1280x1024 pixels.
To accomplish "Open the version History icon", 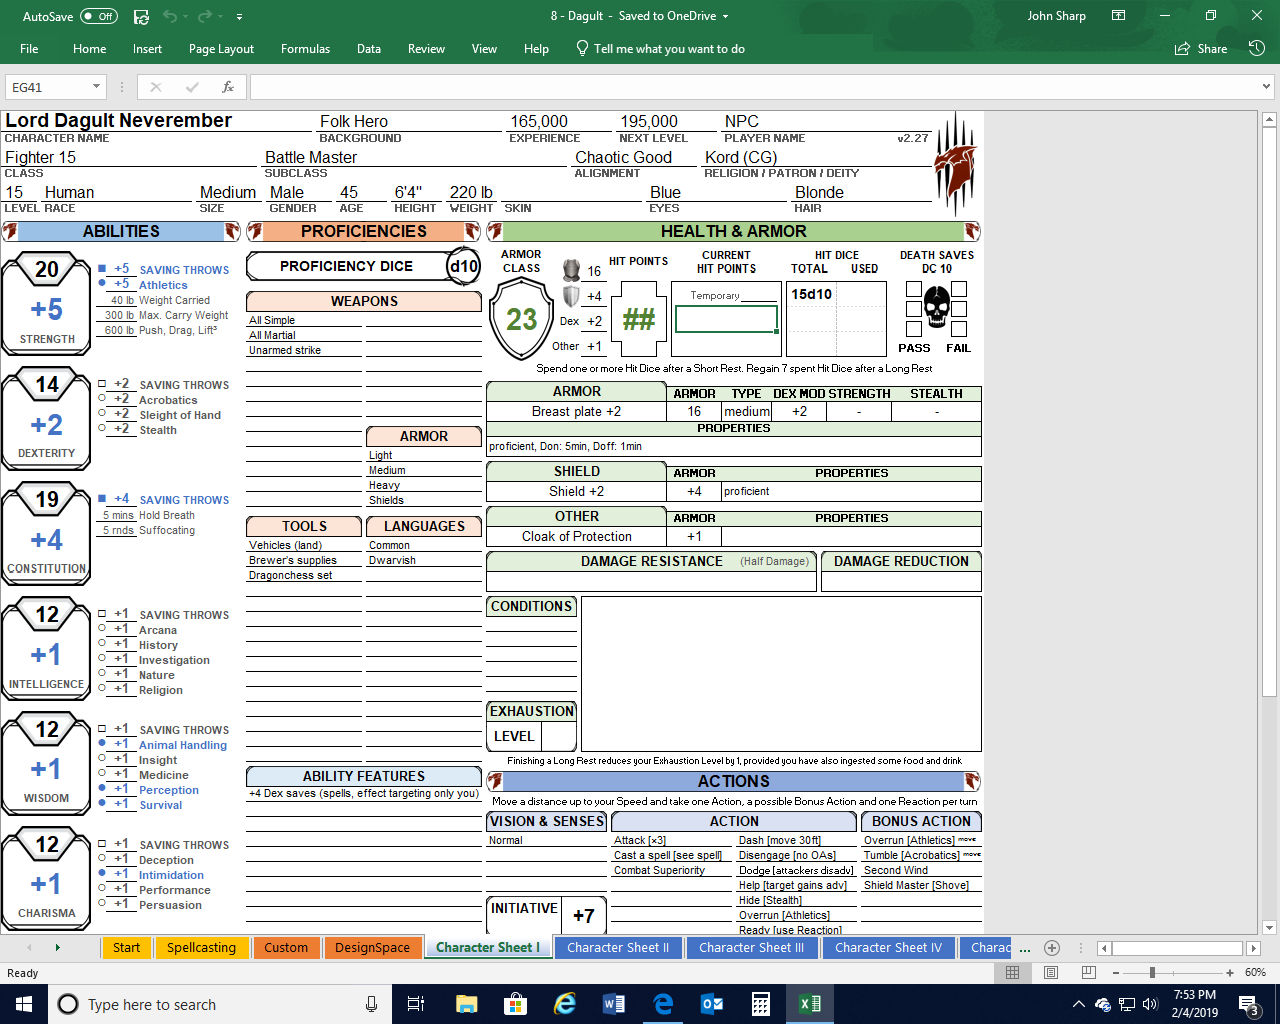I will coord(1257,48).
